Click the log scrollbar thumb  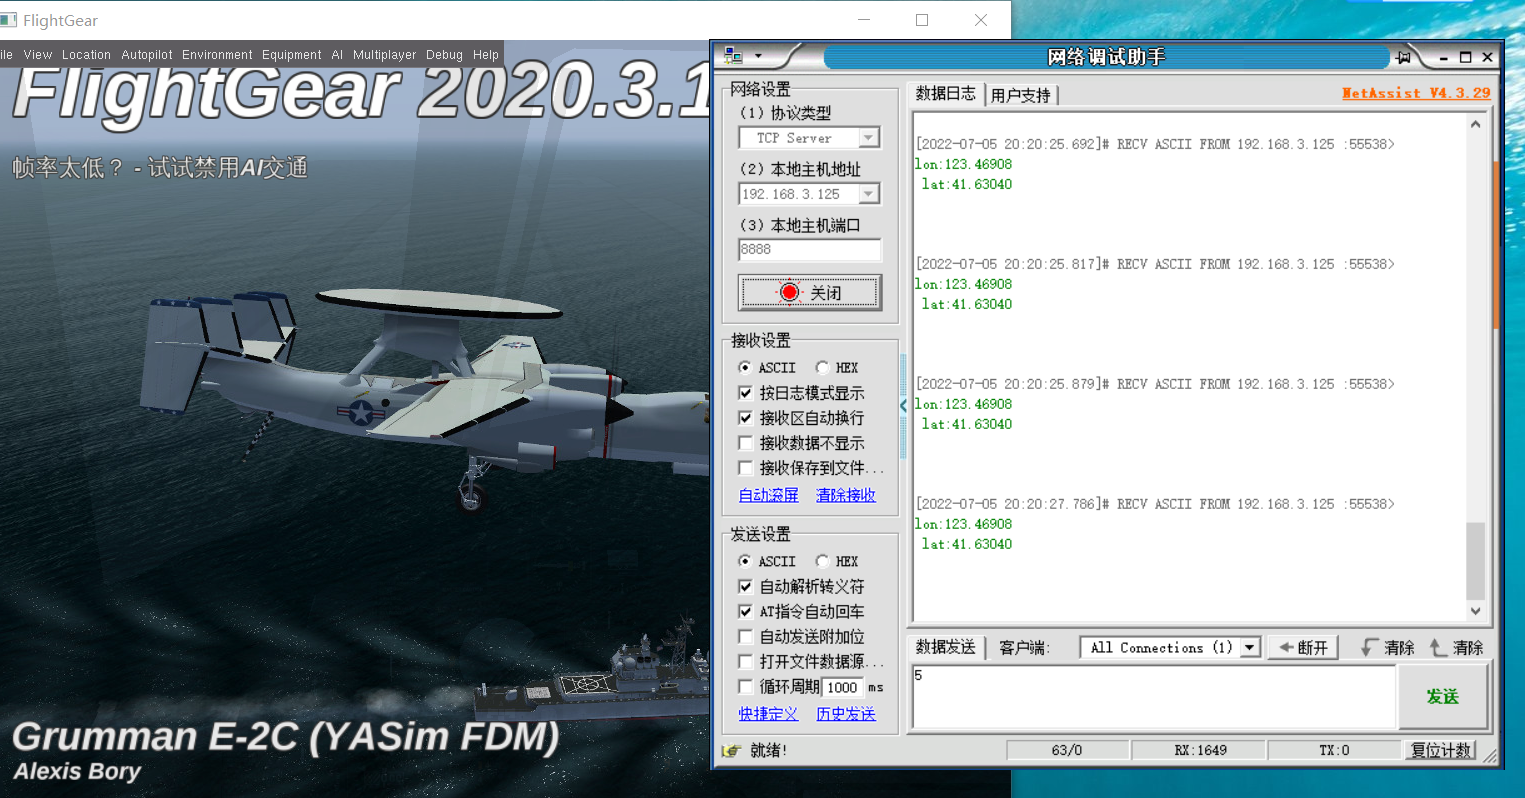1475,560
